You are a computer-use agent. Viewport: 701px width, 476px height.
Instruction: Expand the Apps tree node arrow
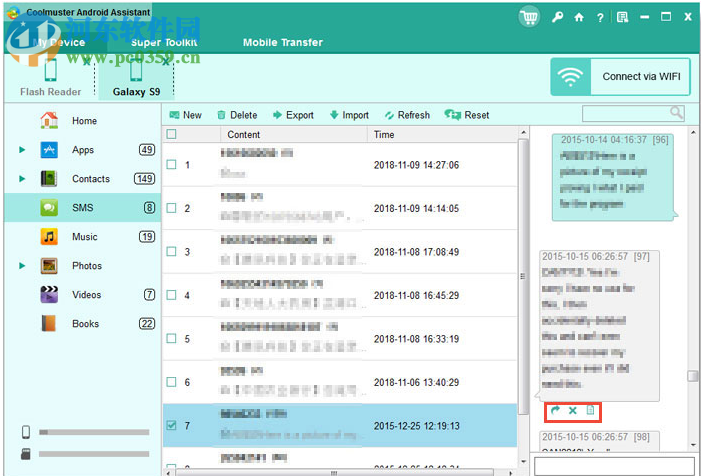(22, 150)
